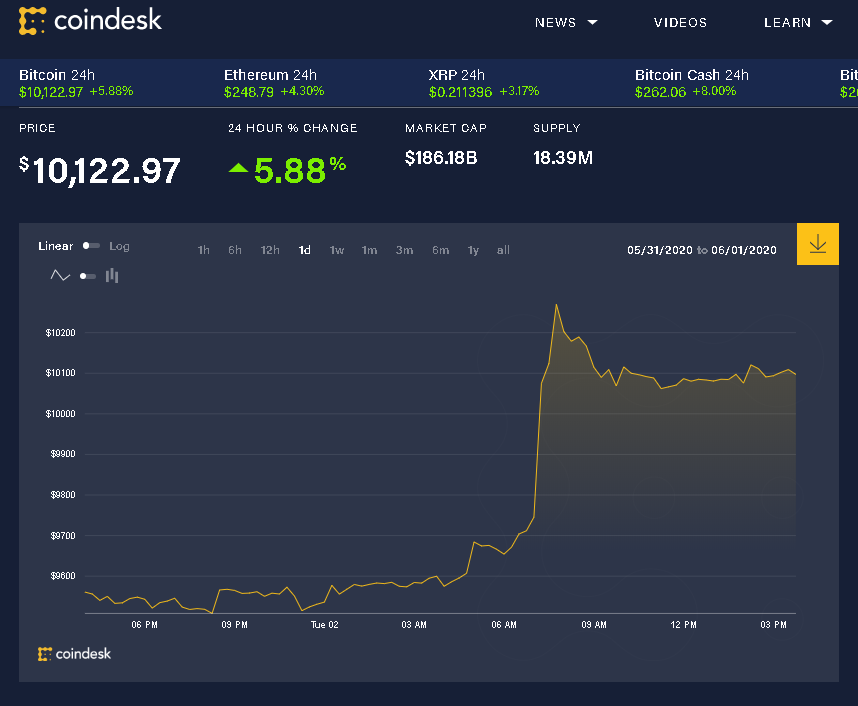Click the green up-arrow beside 5.88%

click(239, 167)
